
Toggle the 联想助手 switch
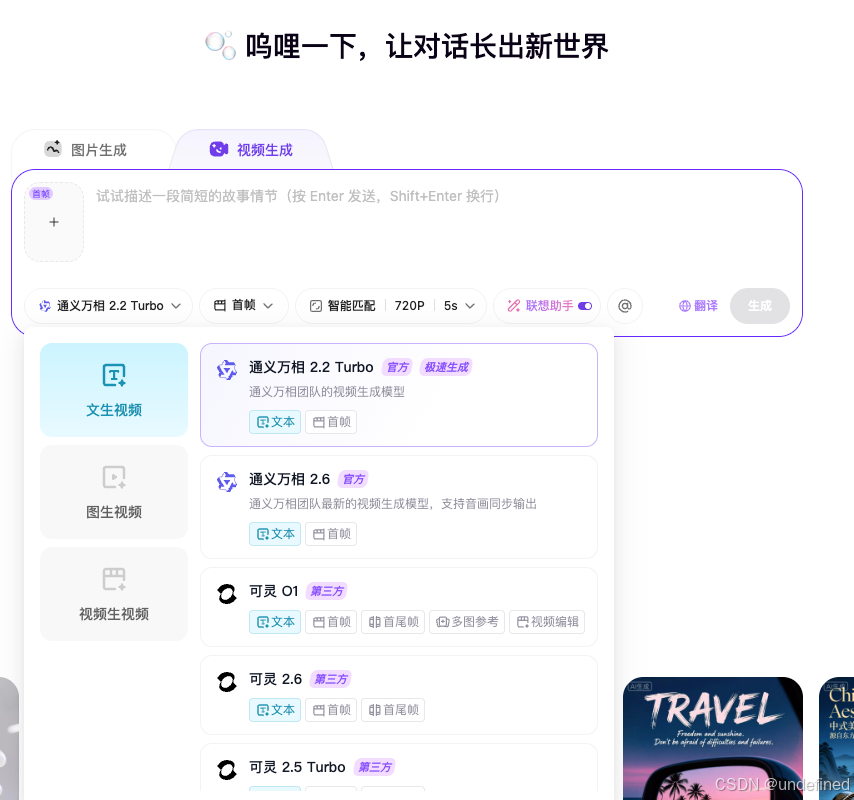(585, 306)
